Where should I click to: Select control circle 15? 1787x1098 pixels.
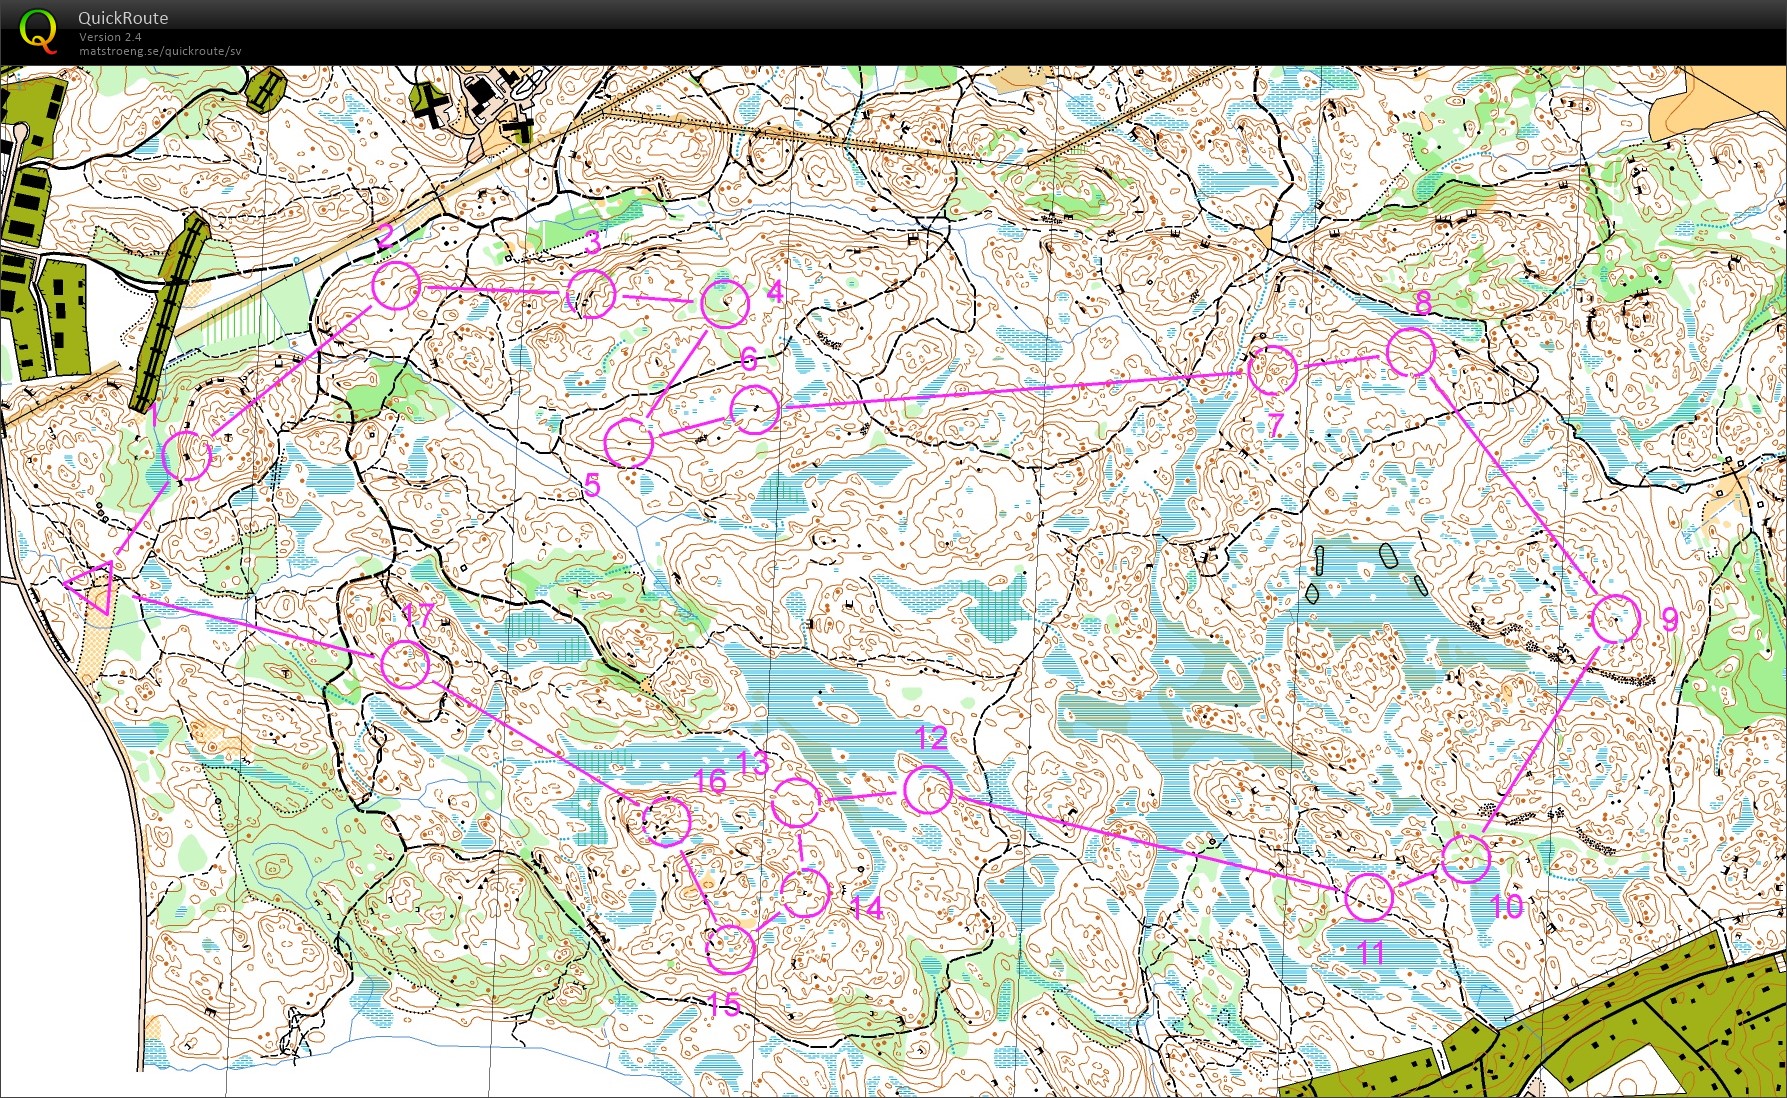click(731, 949)
